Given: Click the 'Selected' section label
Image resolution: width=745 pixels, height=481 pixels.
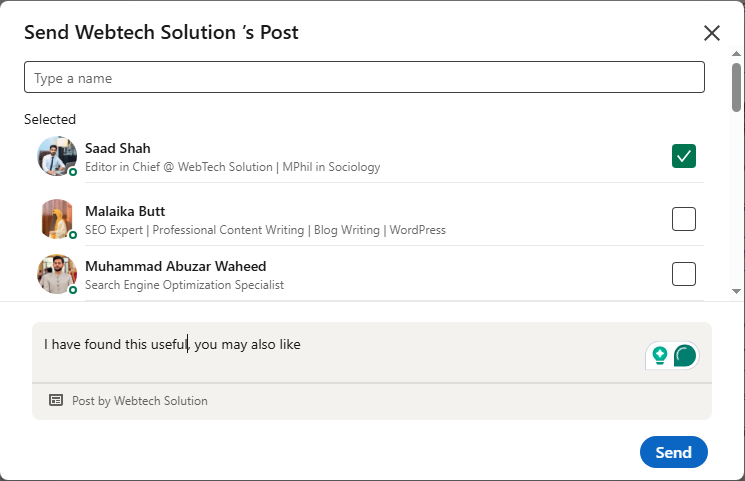Looking at the screenshot, I should point(50,119).
